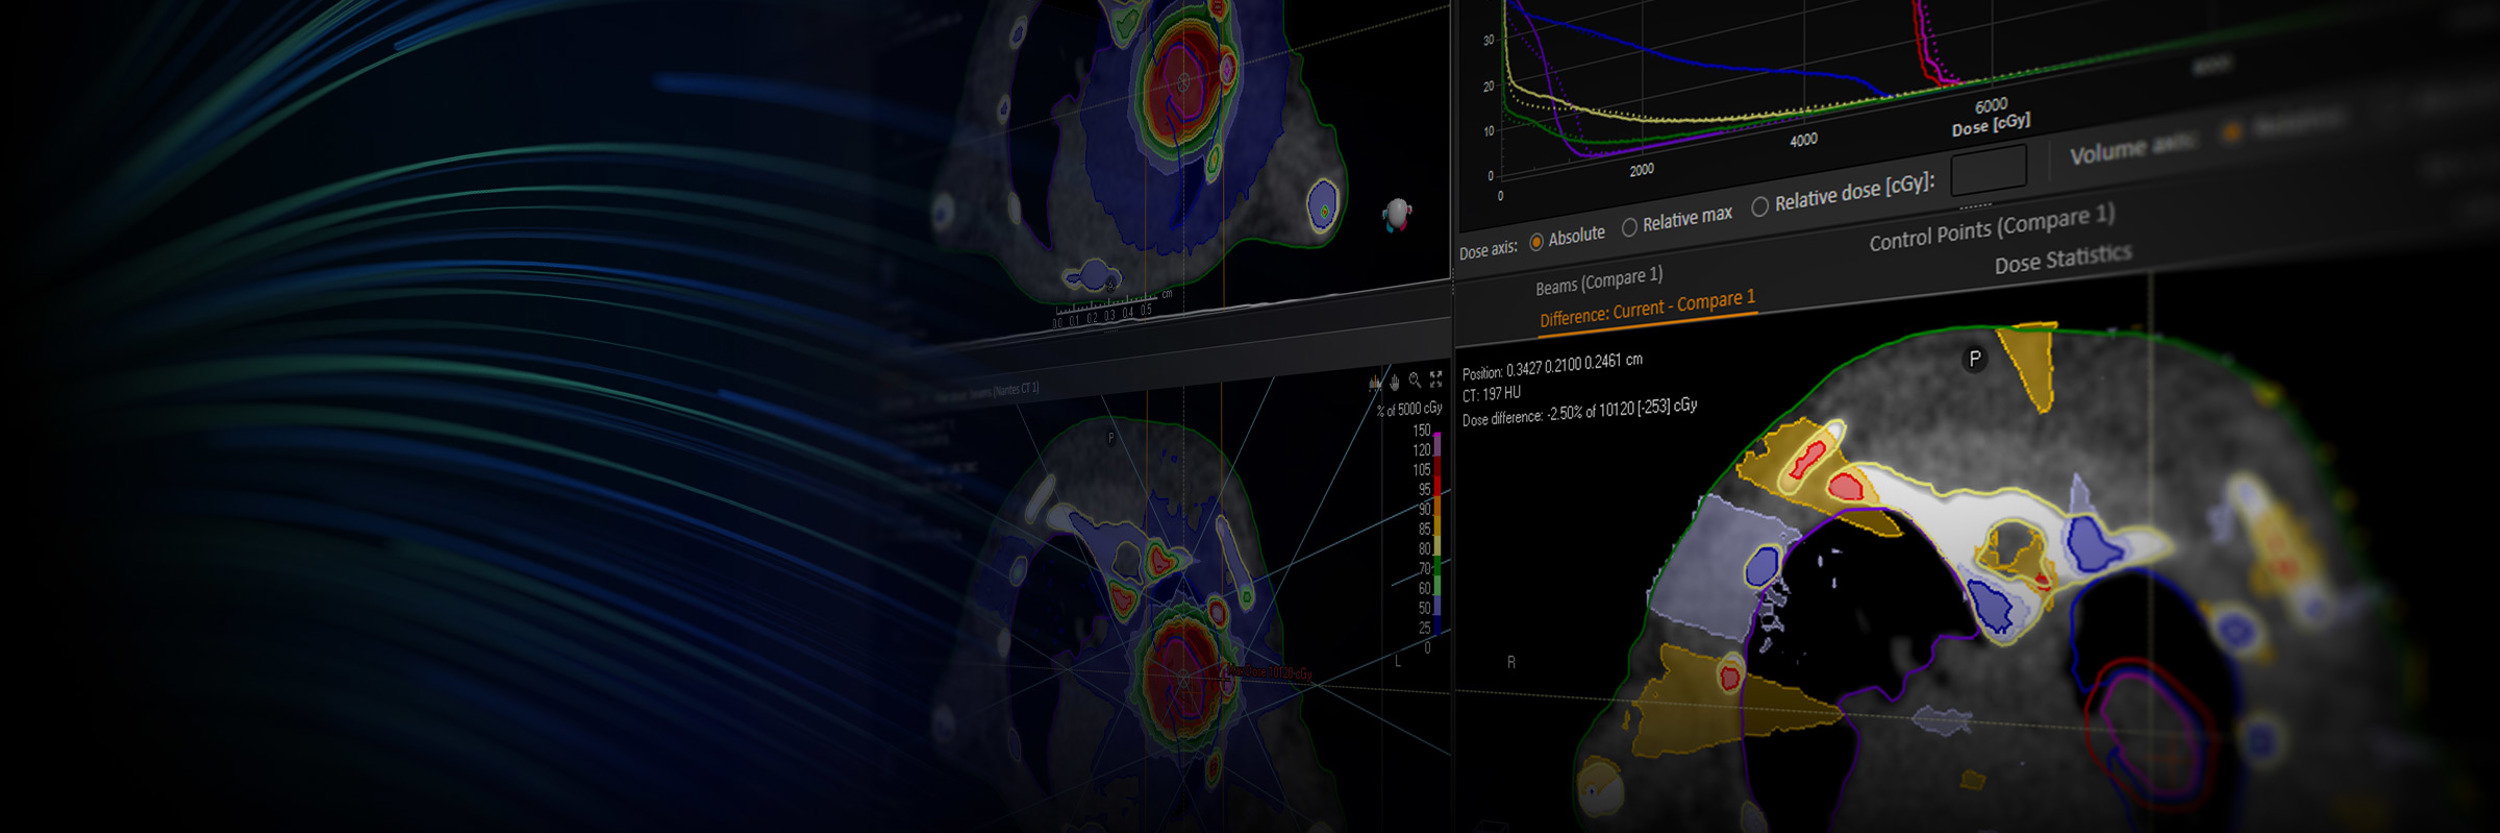Click the Dose difference readout line
The height and width of the screenshot is (833, 2500).
click(1579, 412)
